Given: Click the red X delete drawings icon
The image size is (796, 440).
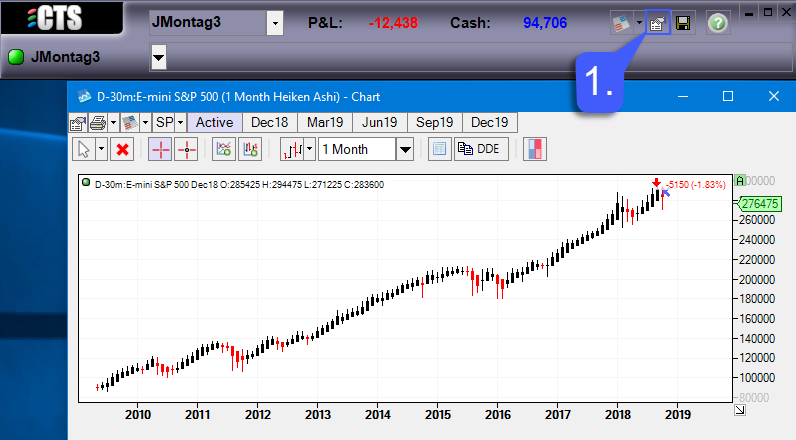Looking at the screenshot, I should click(x=122, y=150).
